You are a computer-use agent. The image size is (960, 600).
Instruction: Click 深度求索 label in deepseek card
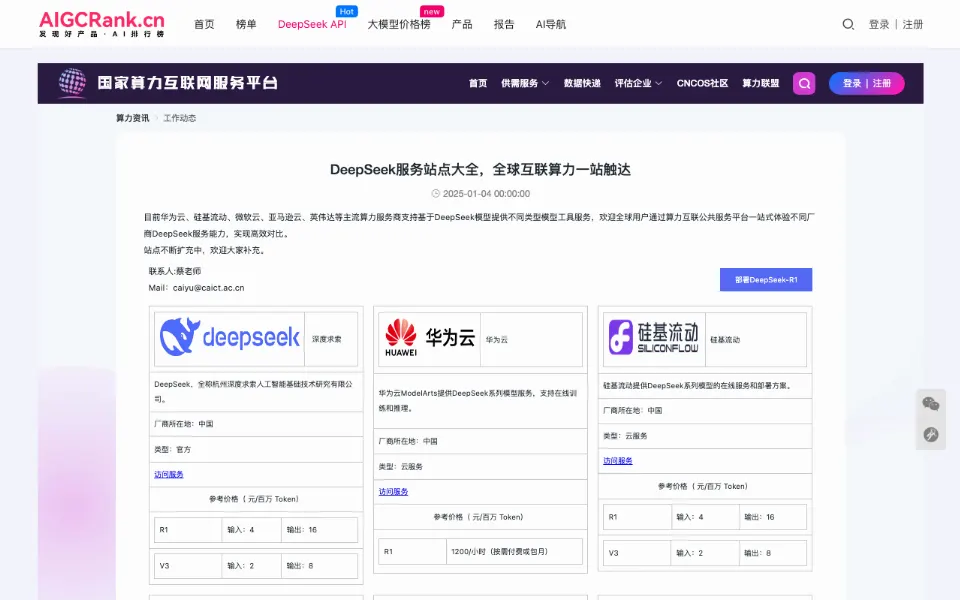pyautogui.click(x=327, y=339)
